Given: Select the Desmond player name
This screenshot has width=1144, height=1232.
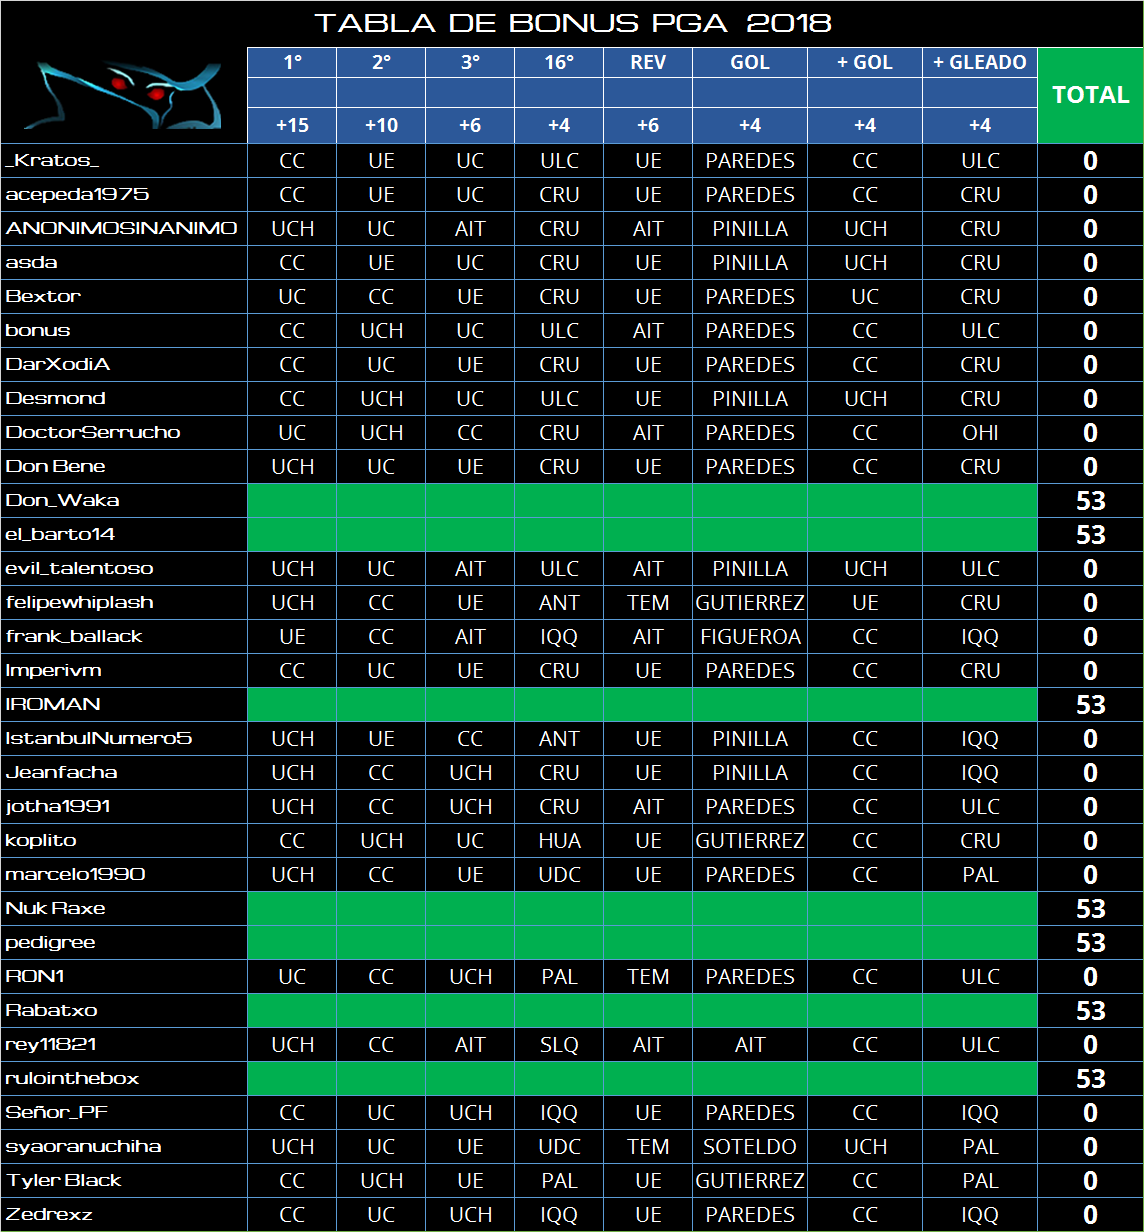Looking at the screenshot, I should [x=55, y=399].
